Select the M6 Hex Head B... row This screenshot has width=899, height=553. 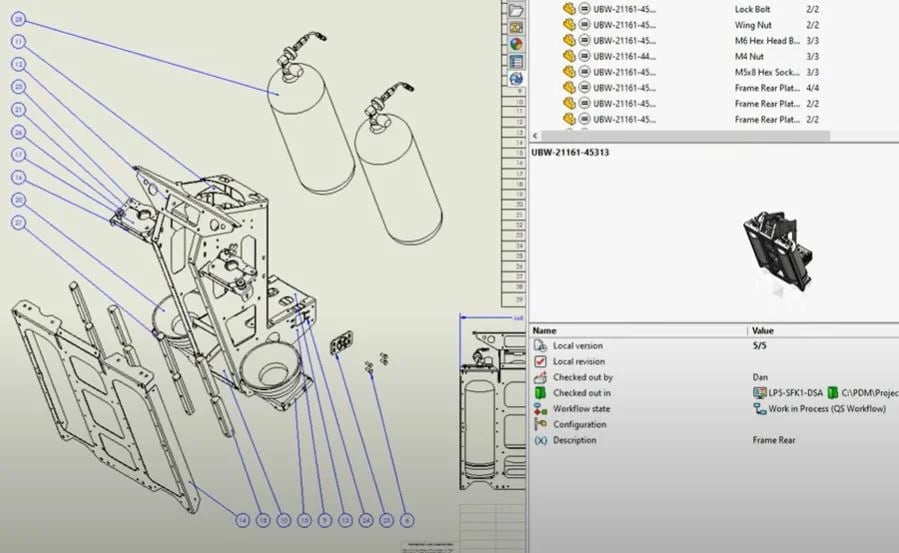[691, 41]
